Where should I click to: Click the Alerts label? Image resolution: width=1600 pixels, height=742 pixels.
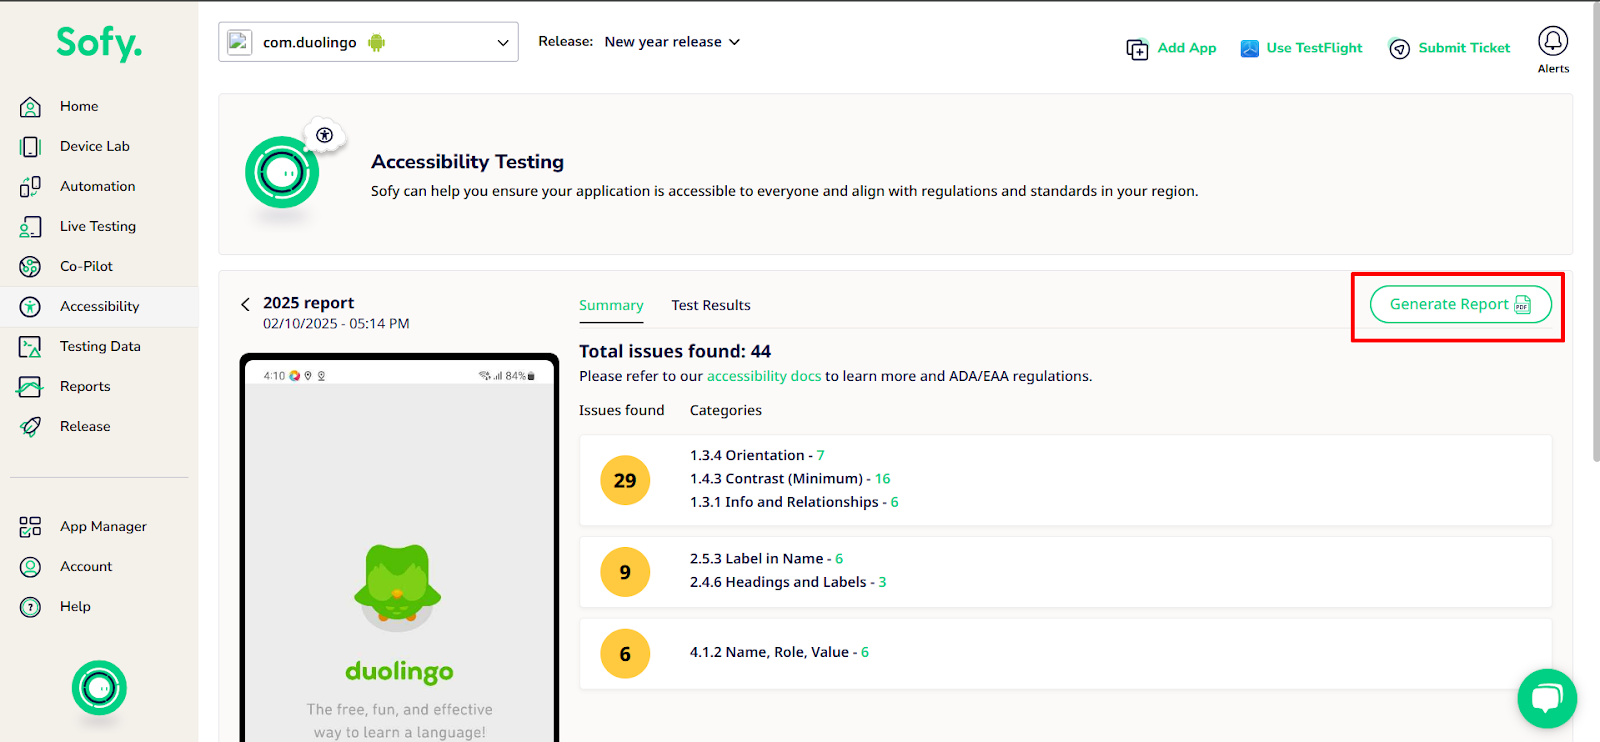(1553, 69)
